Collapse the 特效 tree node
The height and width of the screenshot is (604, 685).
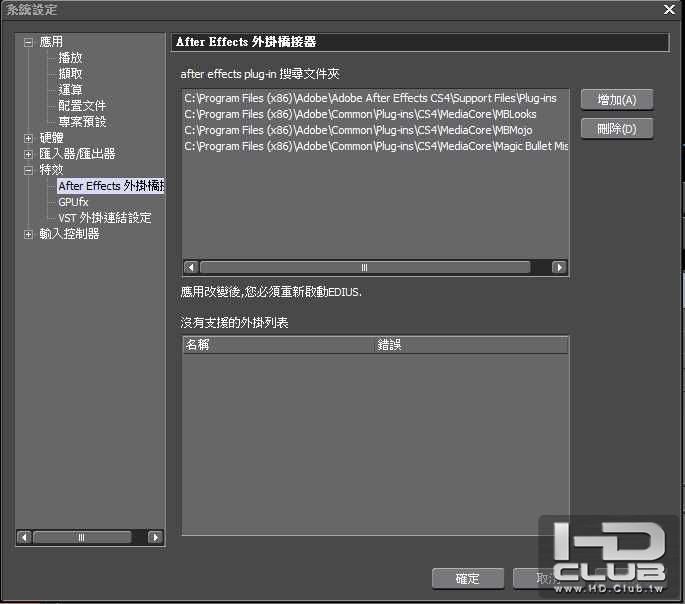pyautogui.click(x=28, y=170)
